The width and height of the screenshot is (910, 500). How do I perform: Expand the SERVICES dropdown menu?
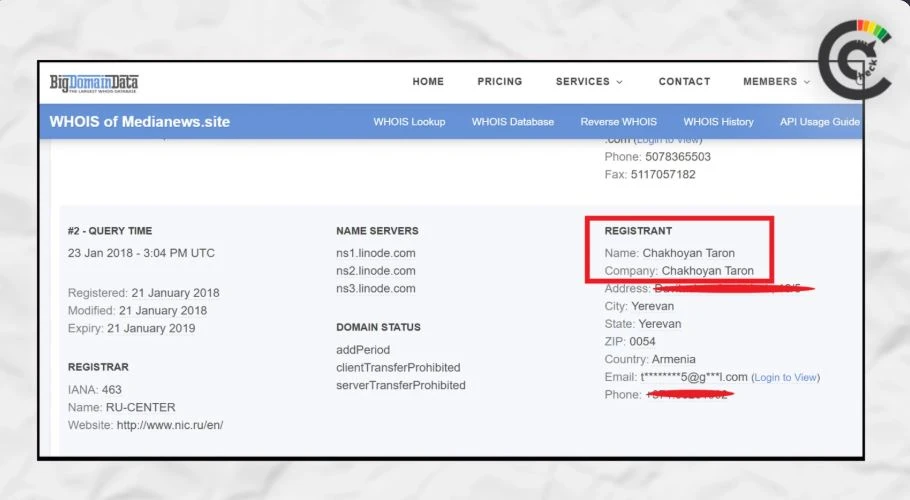(x=589, y=82)
